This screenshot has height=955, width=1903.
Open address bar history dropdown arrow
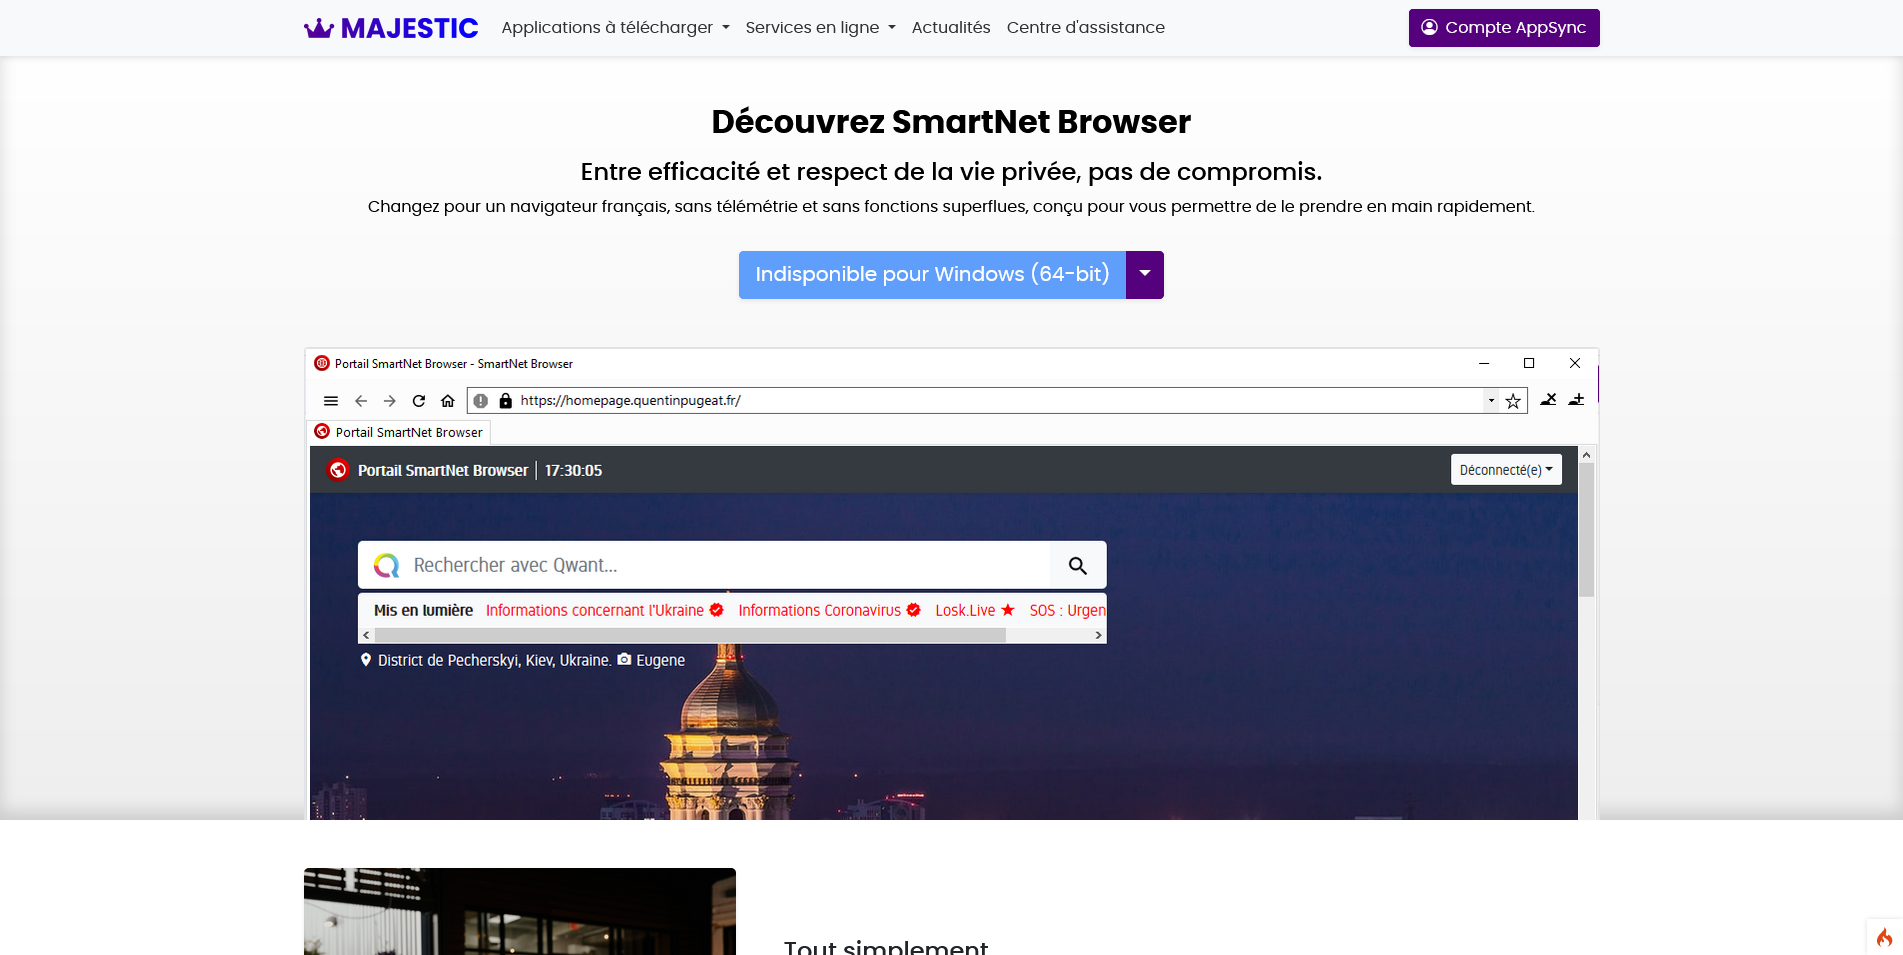click(x=1491, y=401)
